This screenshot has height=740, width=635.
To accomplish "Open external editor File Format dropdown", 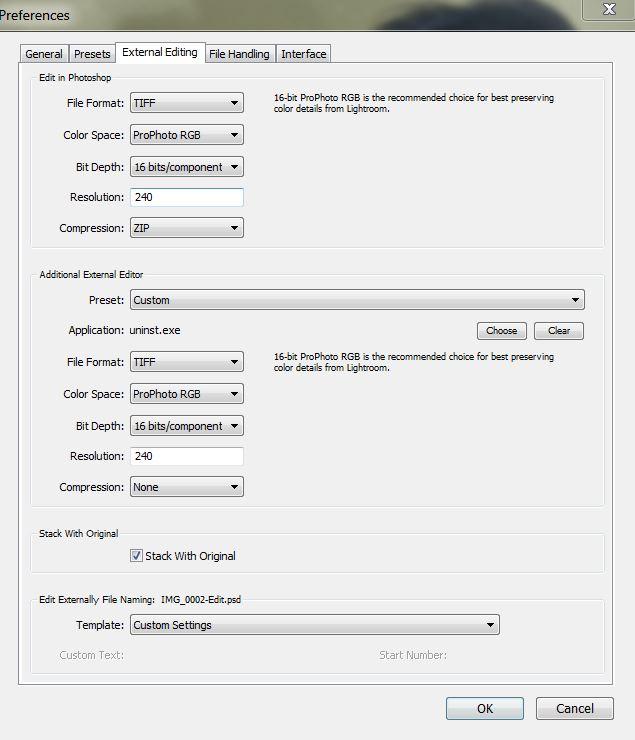I will pyautogui.click(x=187, y=362).
